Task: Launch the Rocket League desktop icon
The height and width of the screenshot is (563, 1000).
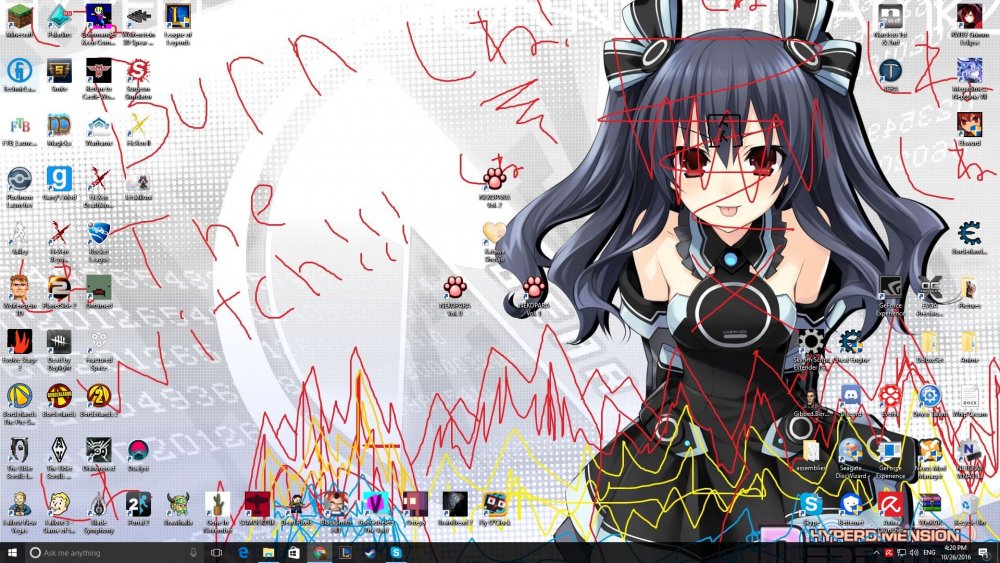Action: pos(99,234)
